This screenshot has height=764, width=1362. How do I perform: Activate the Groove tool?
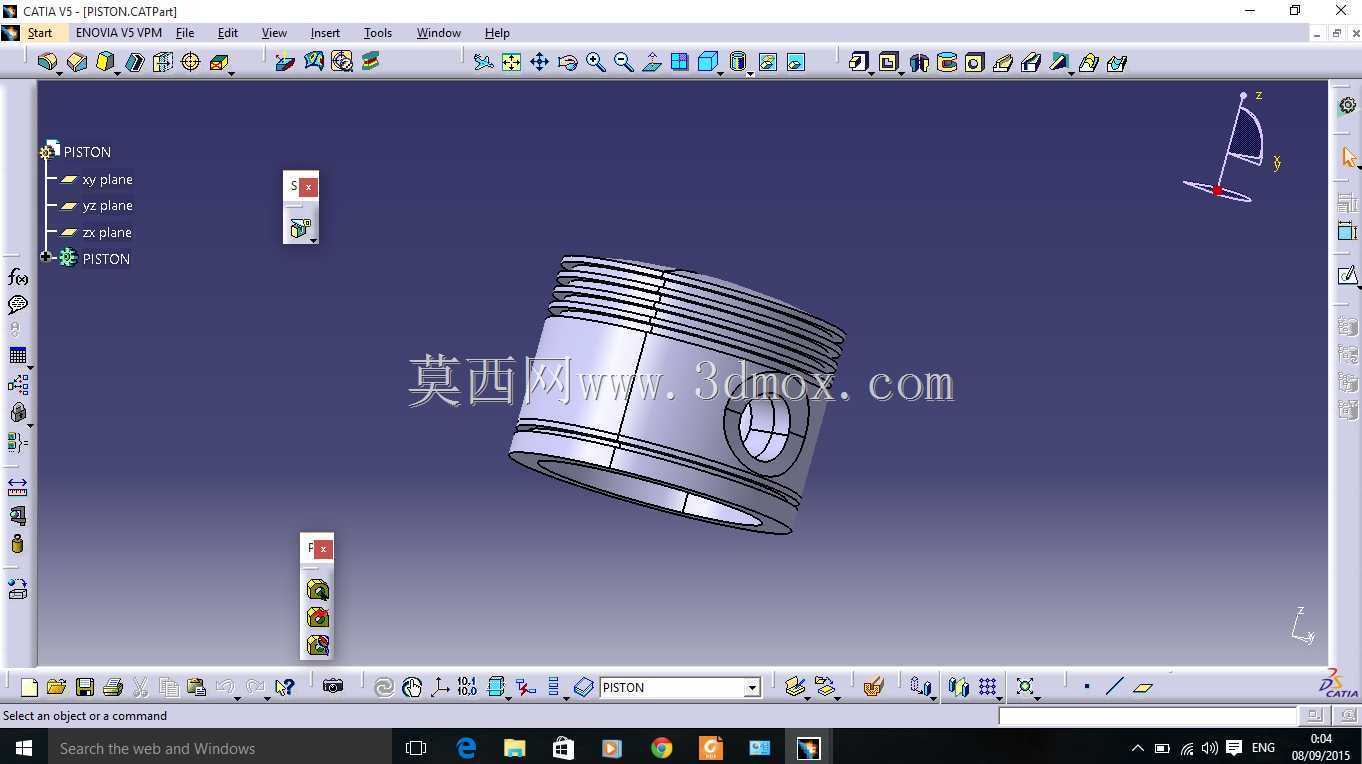pos(946,62)
